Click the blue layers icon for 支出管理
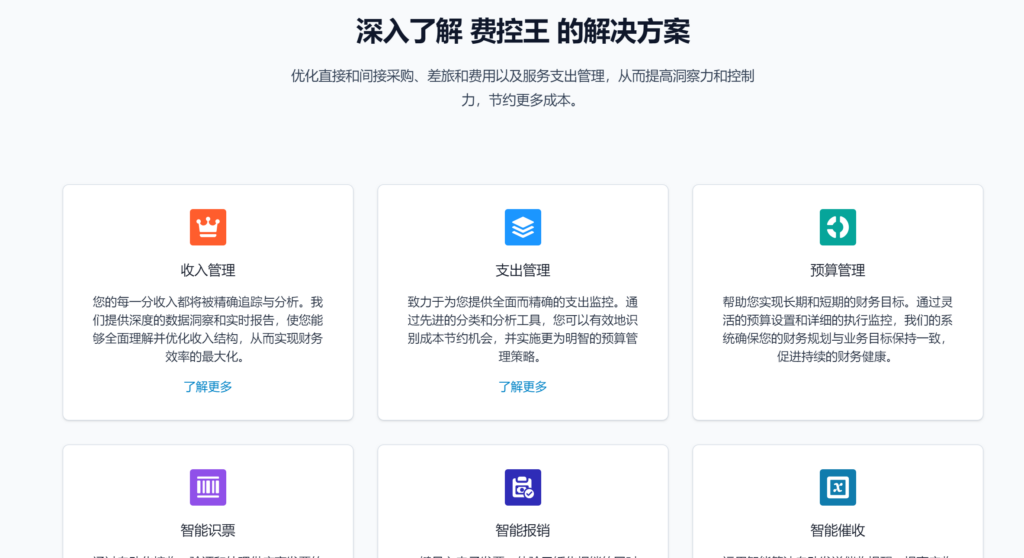1024x558 pixels. 522,227
